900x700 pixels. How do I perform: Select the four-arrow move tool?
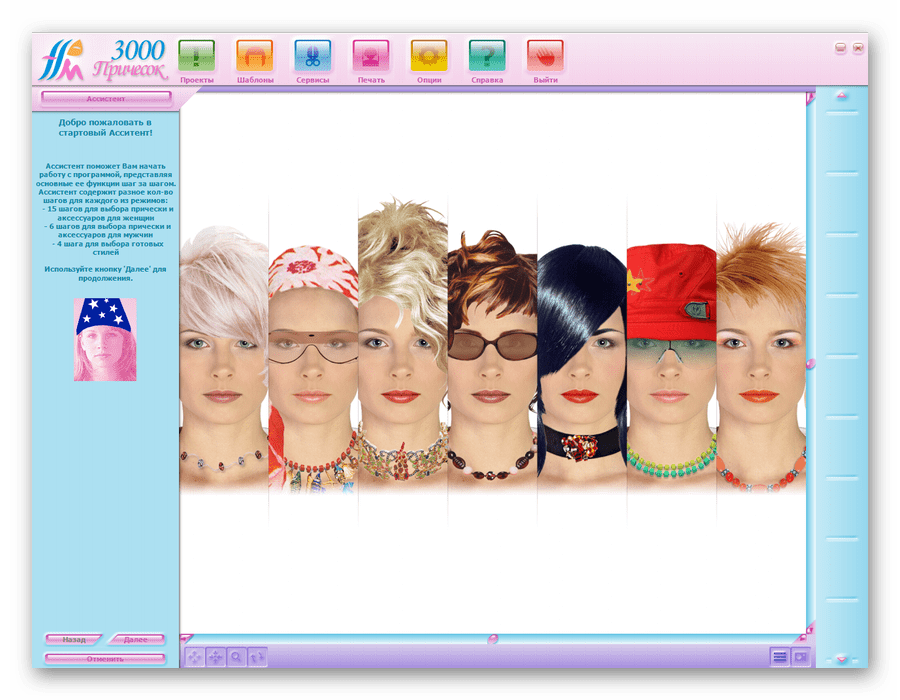[215, 657]
